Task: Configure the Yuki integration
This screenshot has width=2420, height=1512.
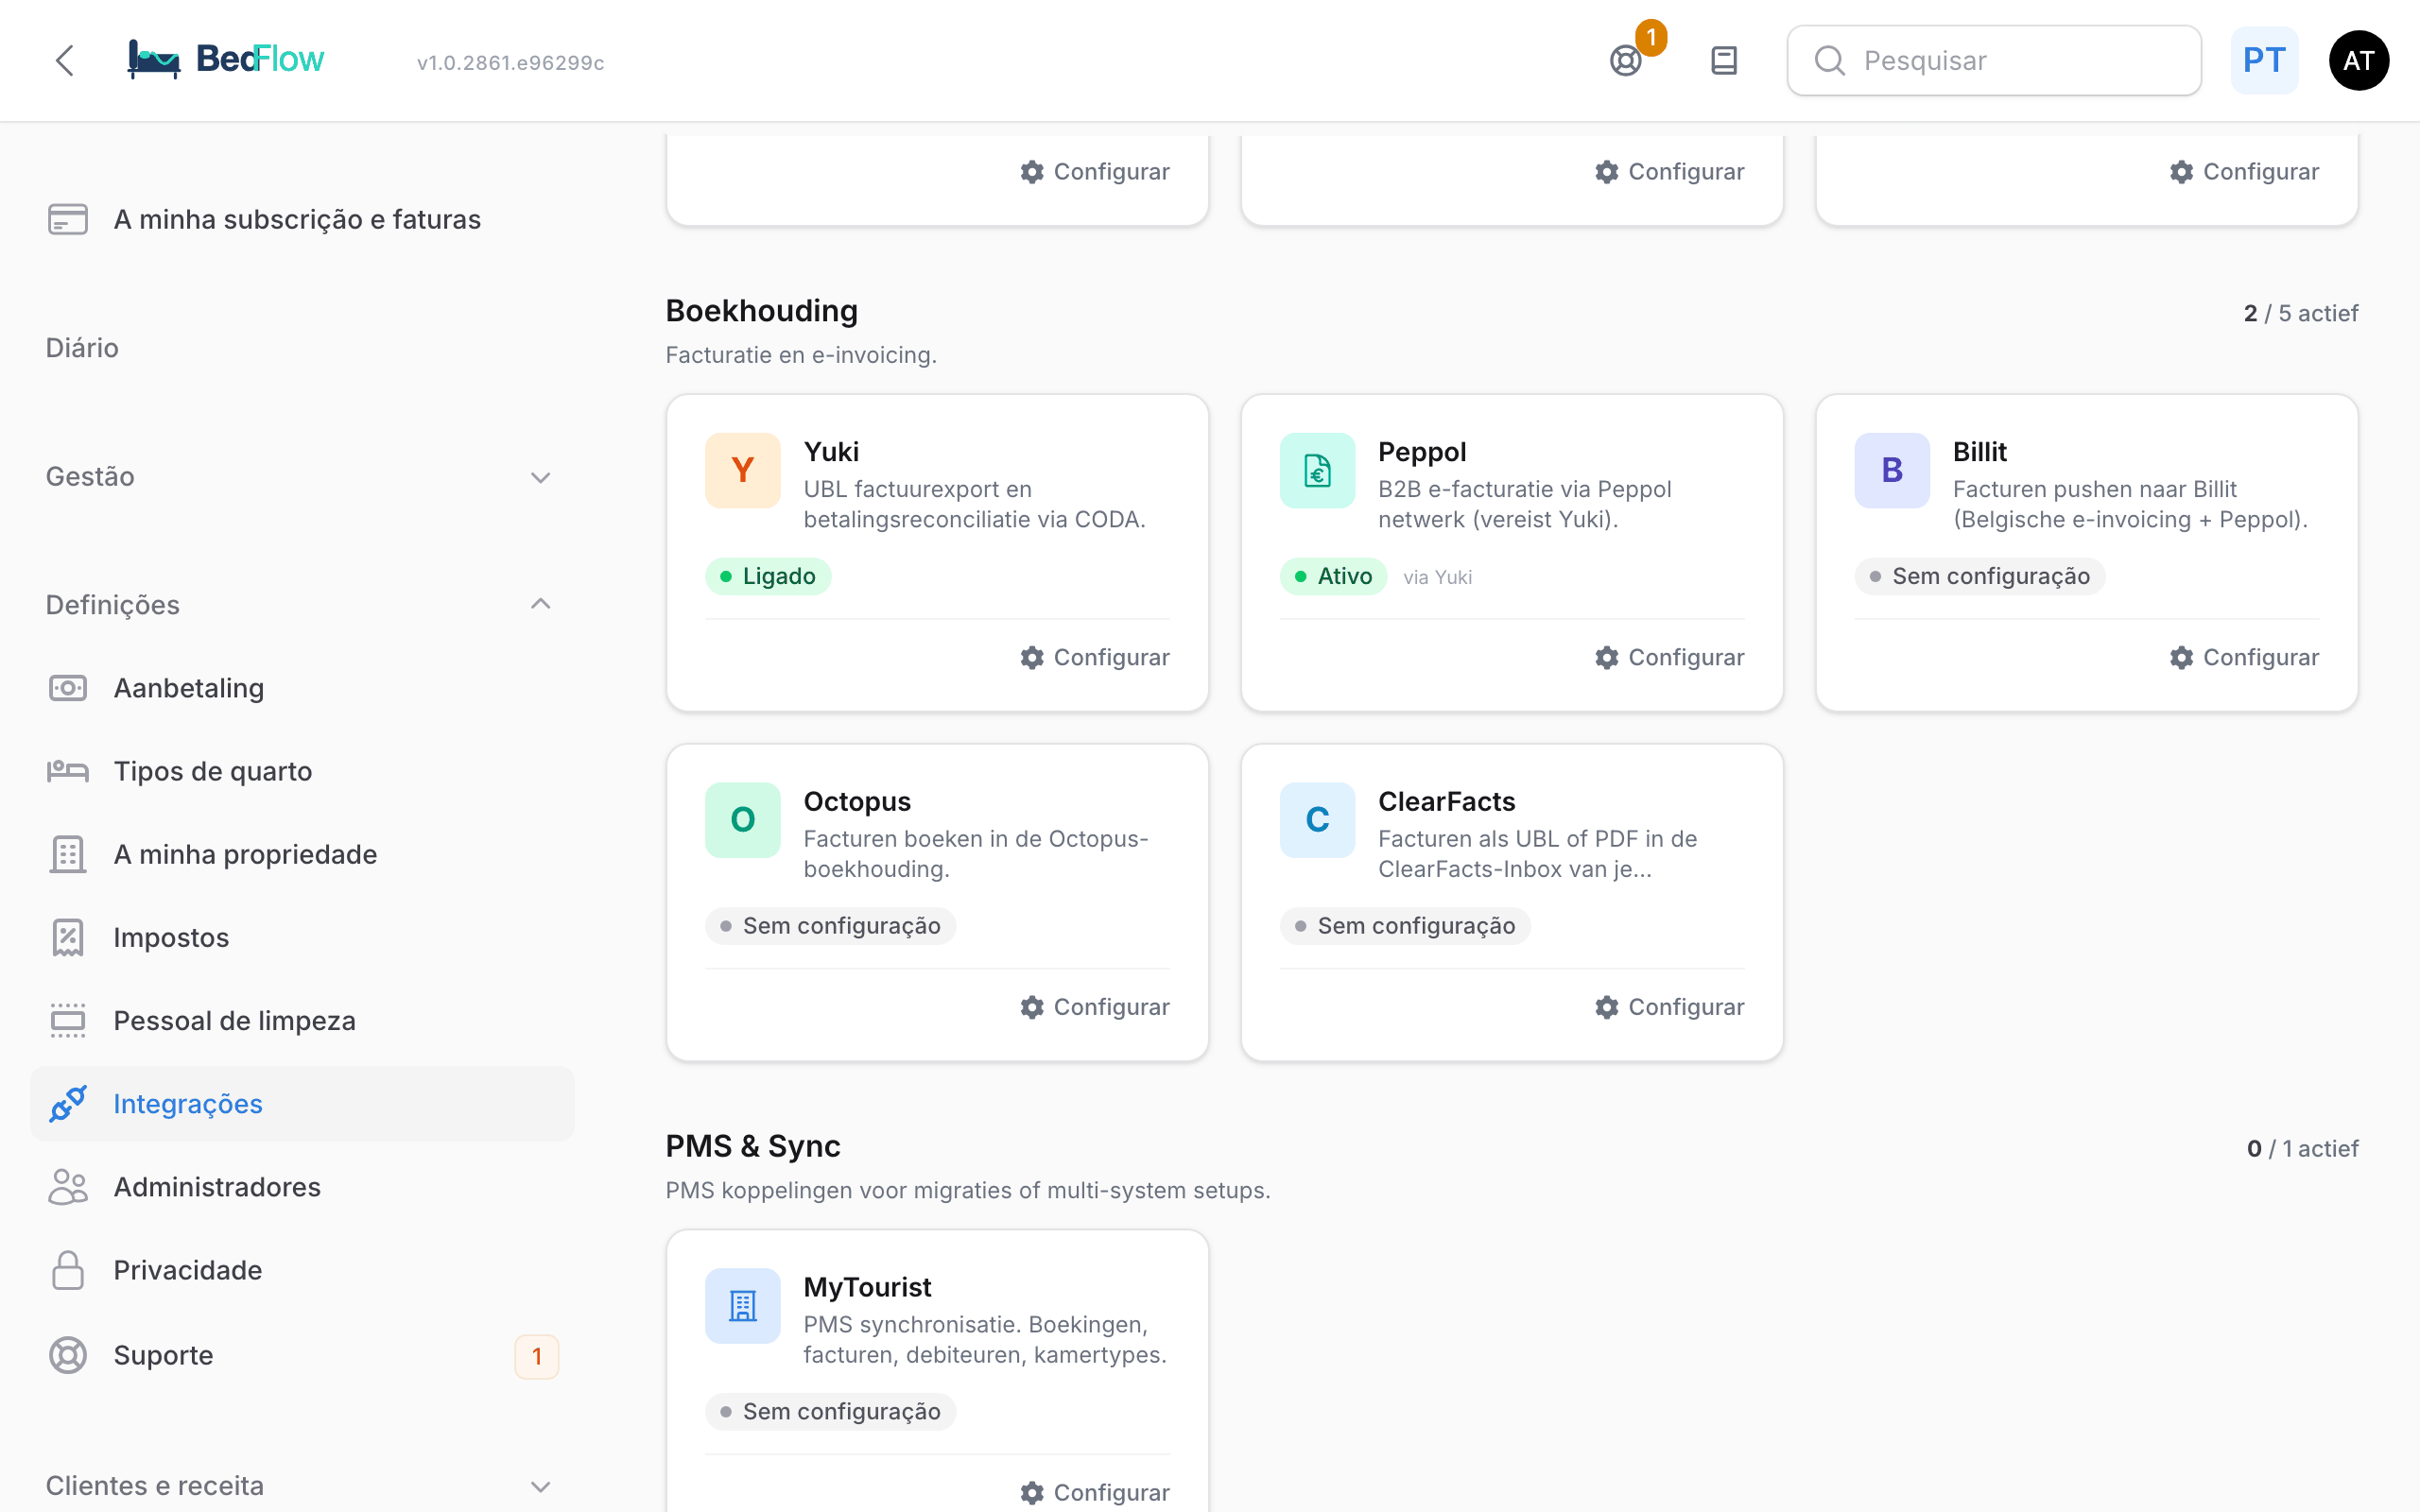Action: pos(1094,657)
